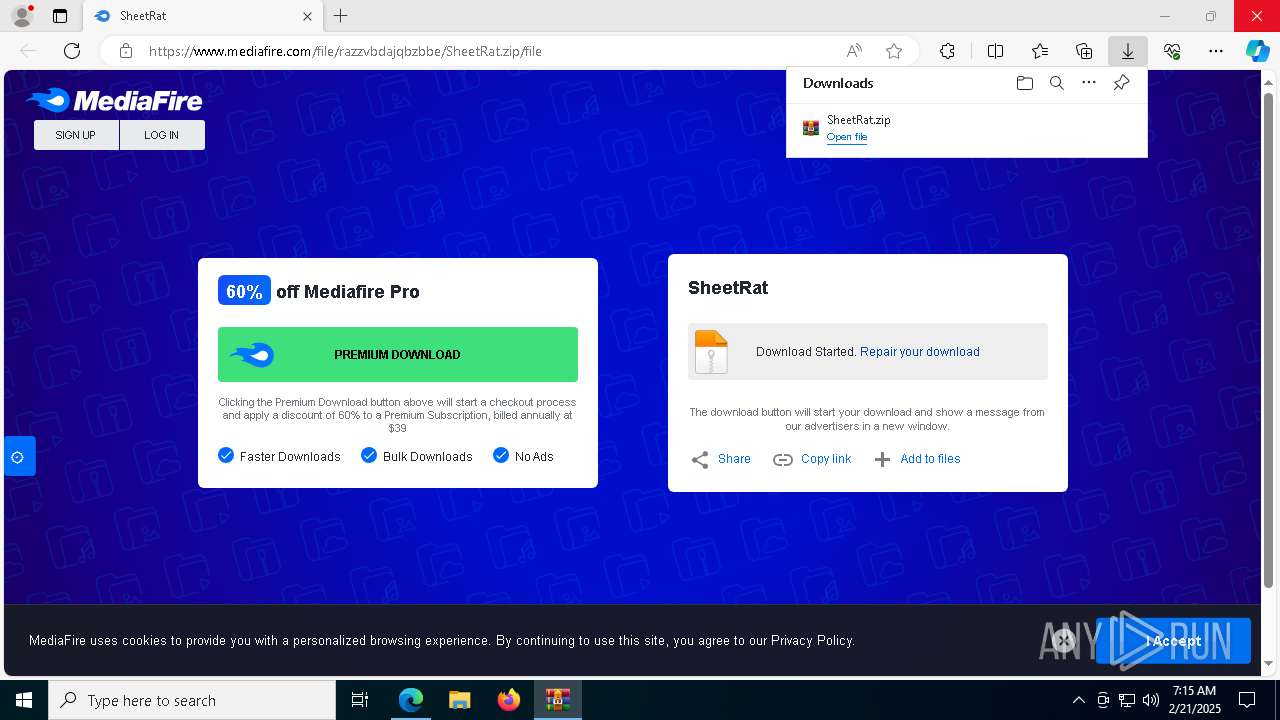Add page to favorites star icon

click(894, 51)
